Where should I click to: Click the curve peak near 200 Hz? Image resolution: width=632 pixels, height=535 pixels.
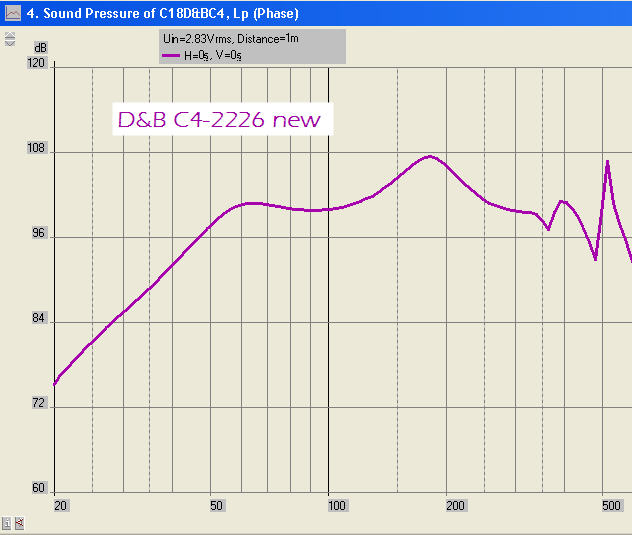[x=430, y=156]
